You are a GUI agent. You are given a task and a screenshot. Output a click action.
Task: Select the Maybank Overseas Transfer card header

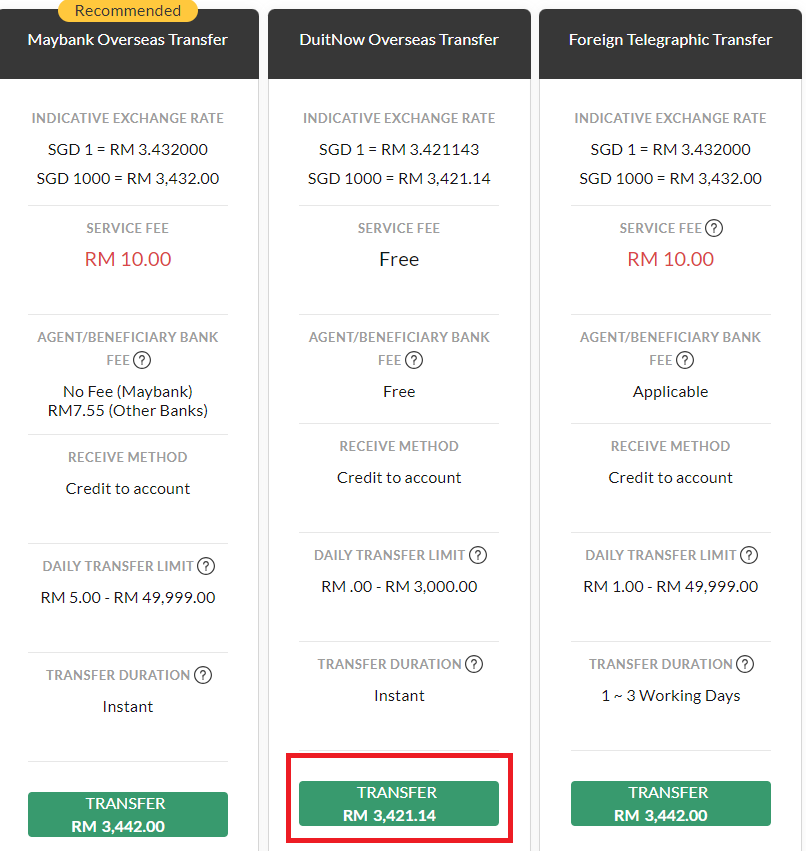[x=128, y=40]
